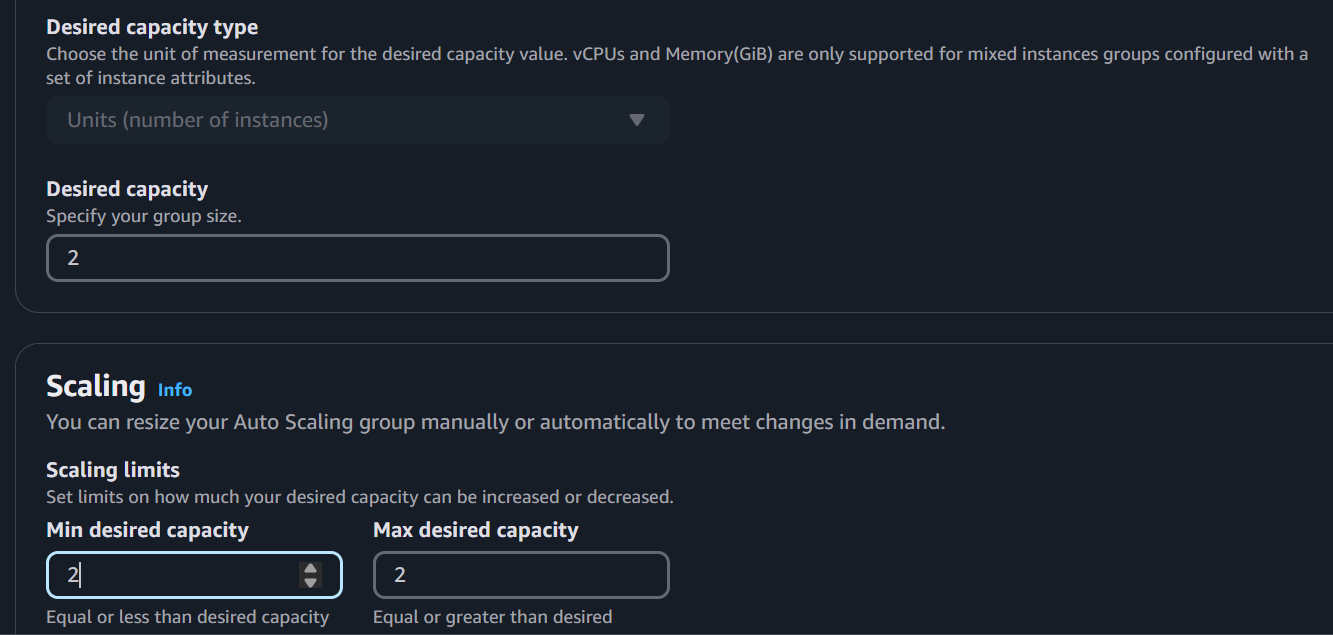The height and width of the screenshot is (635, 1333).
Task: Click the Specify your group size hint
Action: 144,216
